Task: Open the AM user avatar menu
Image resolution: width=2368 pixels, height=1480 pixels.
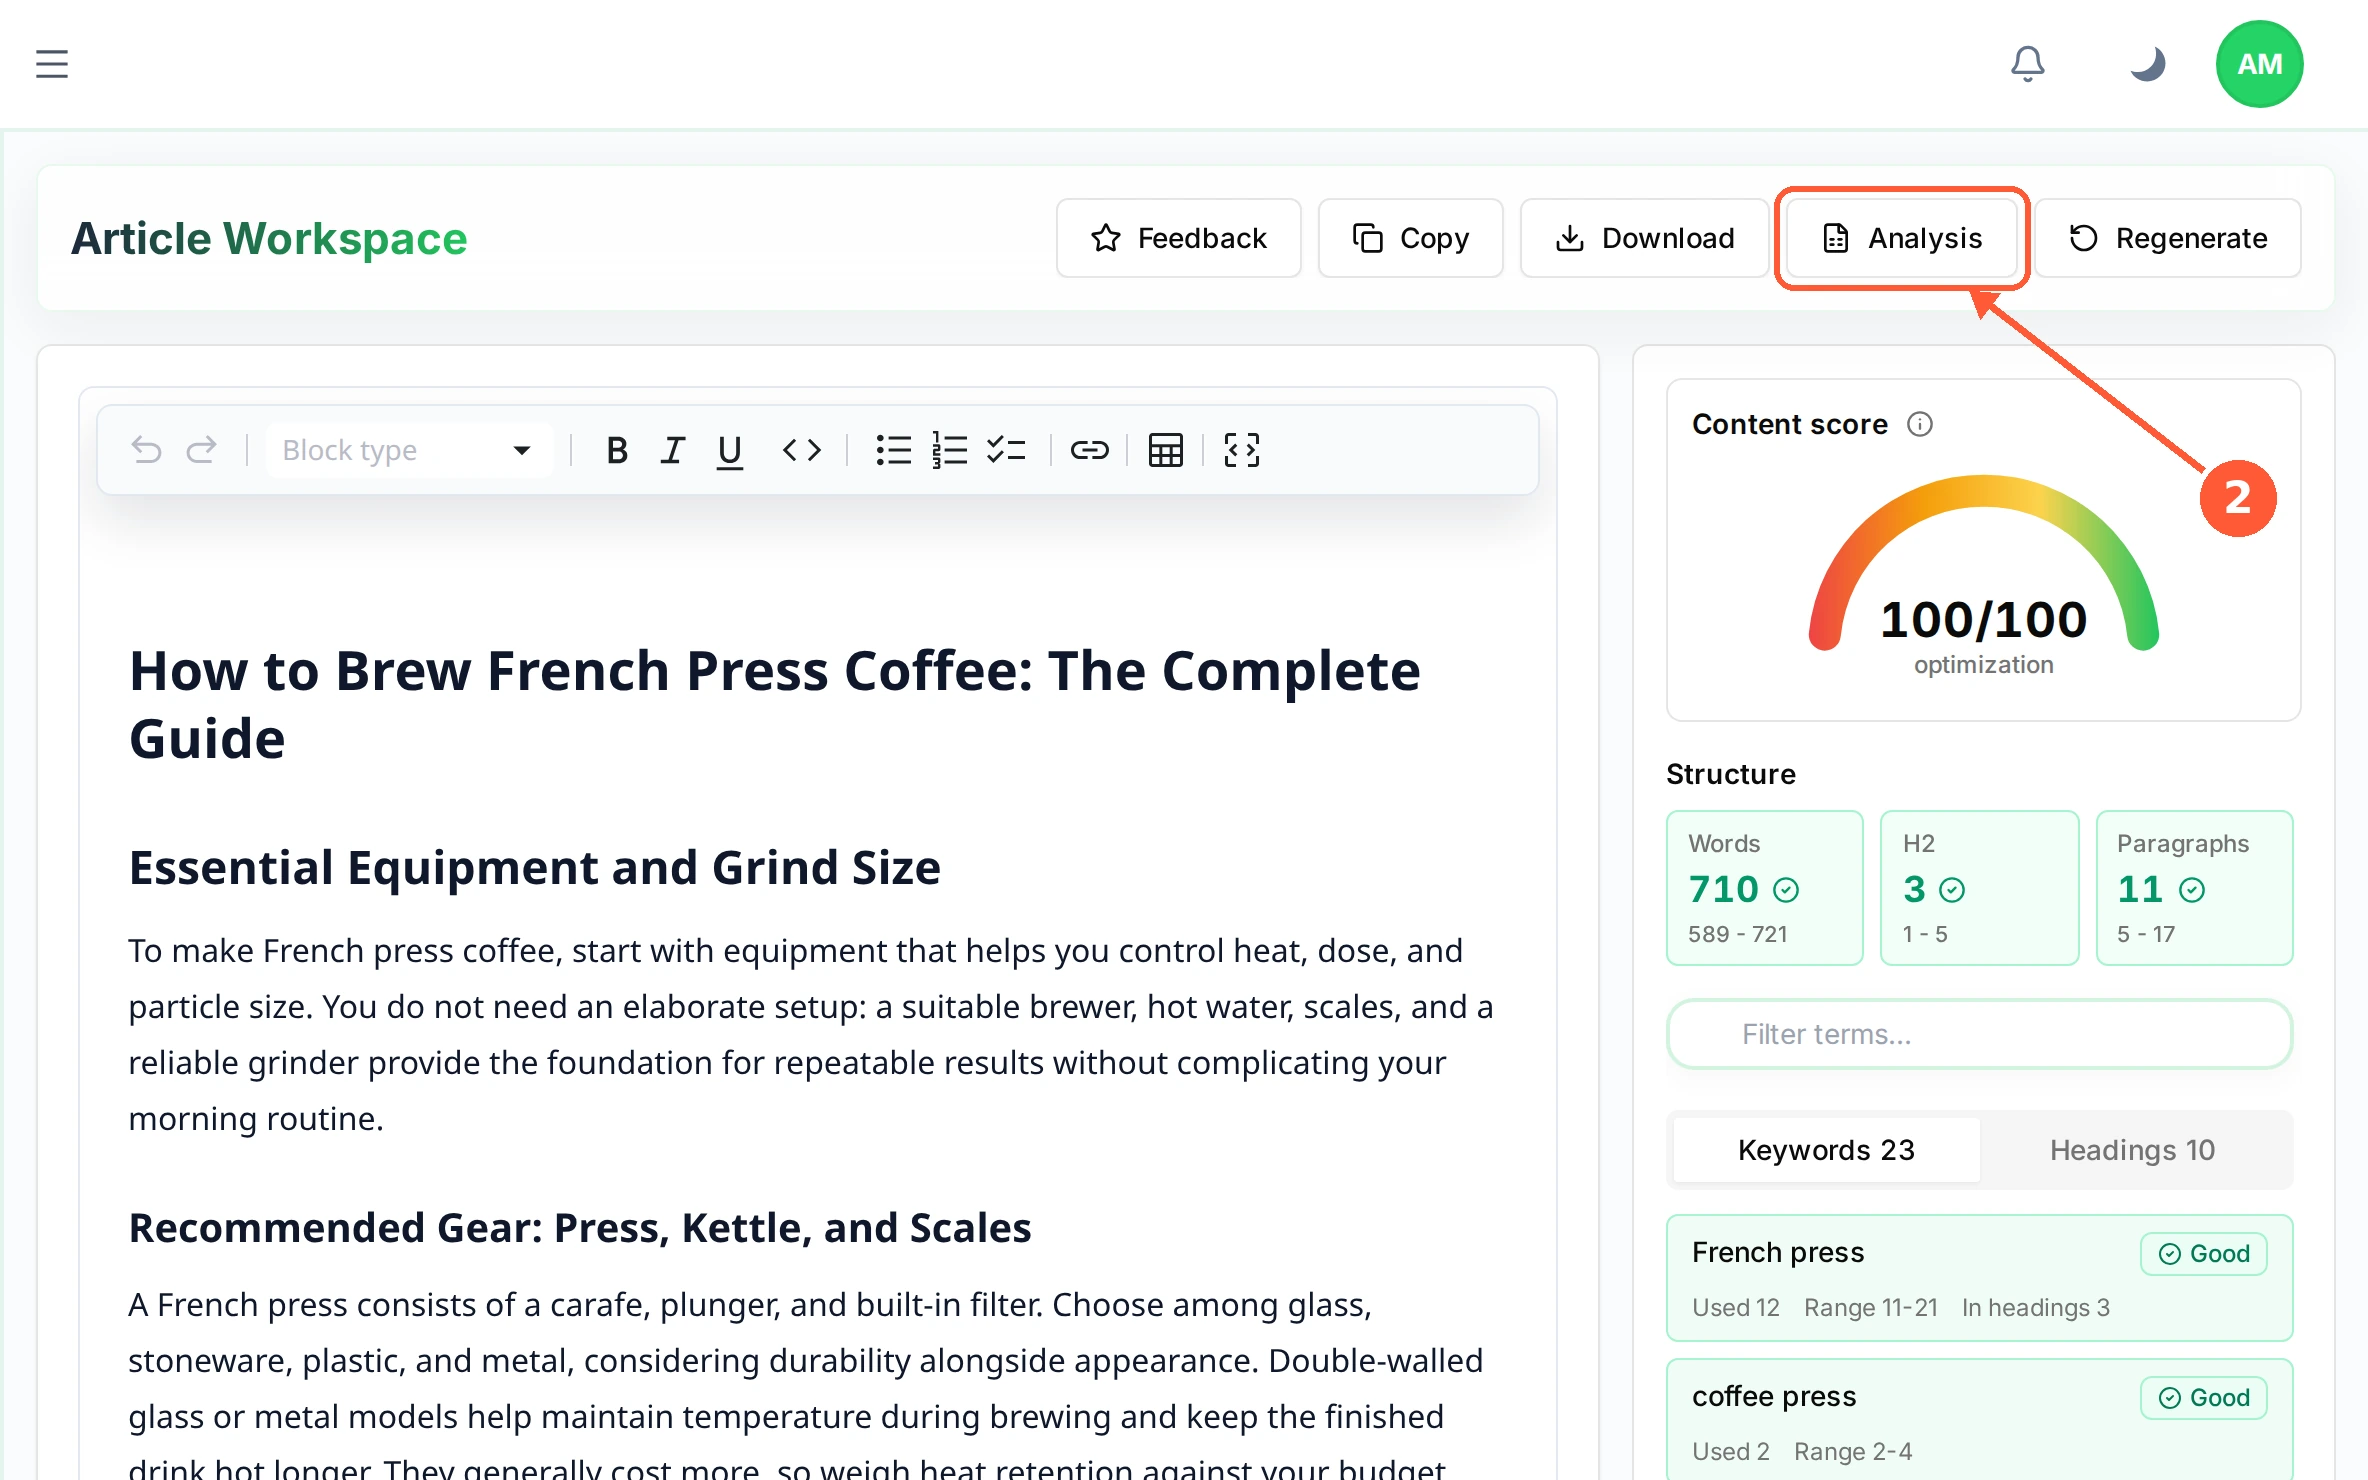Action: point(2259,64)
